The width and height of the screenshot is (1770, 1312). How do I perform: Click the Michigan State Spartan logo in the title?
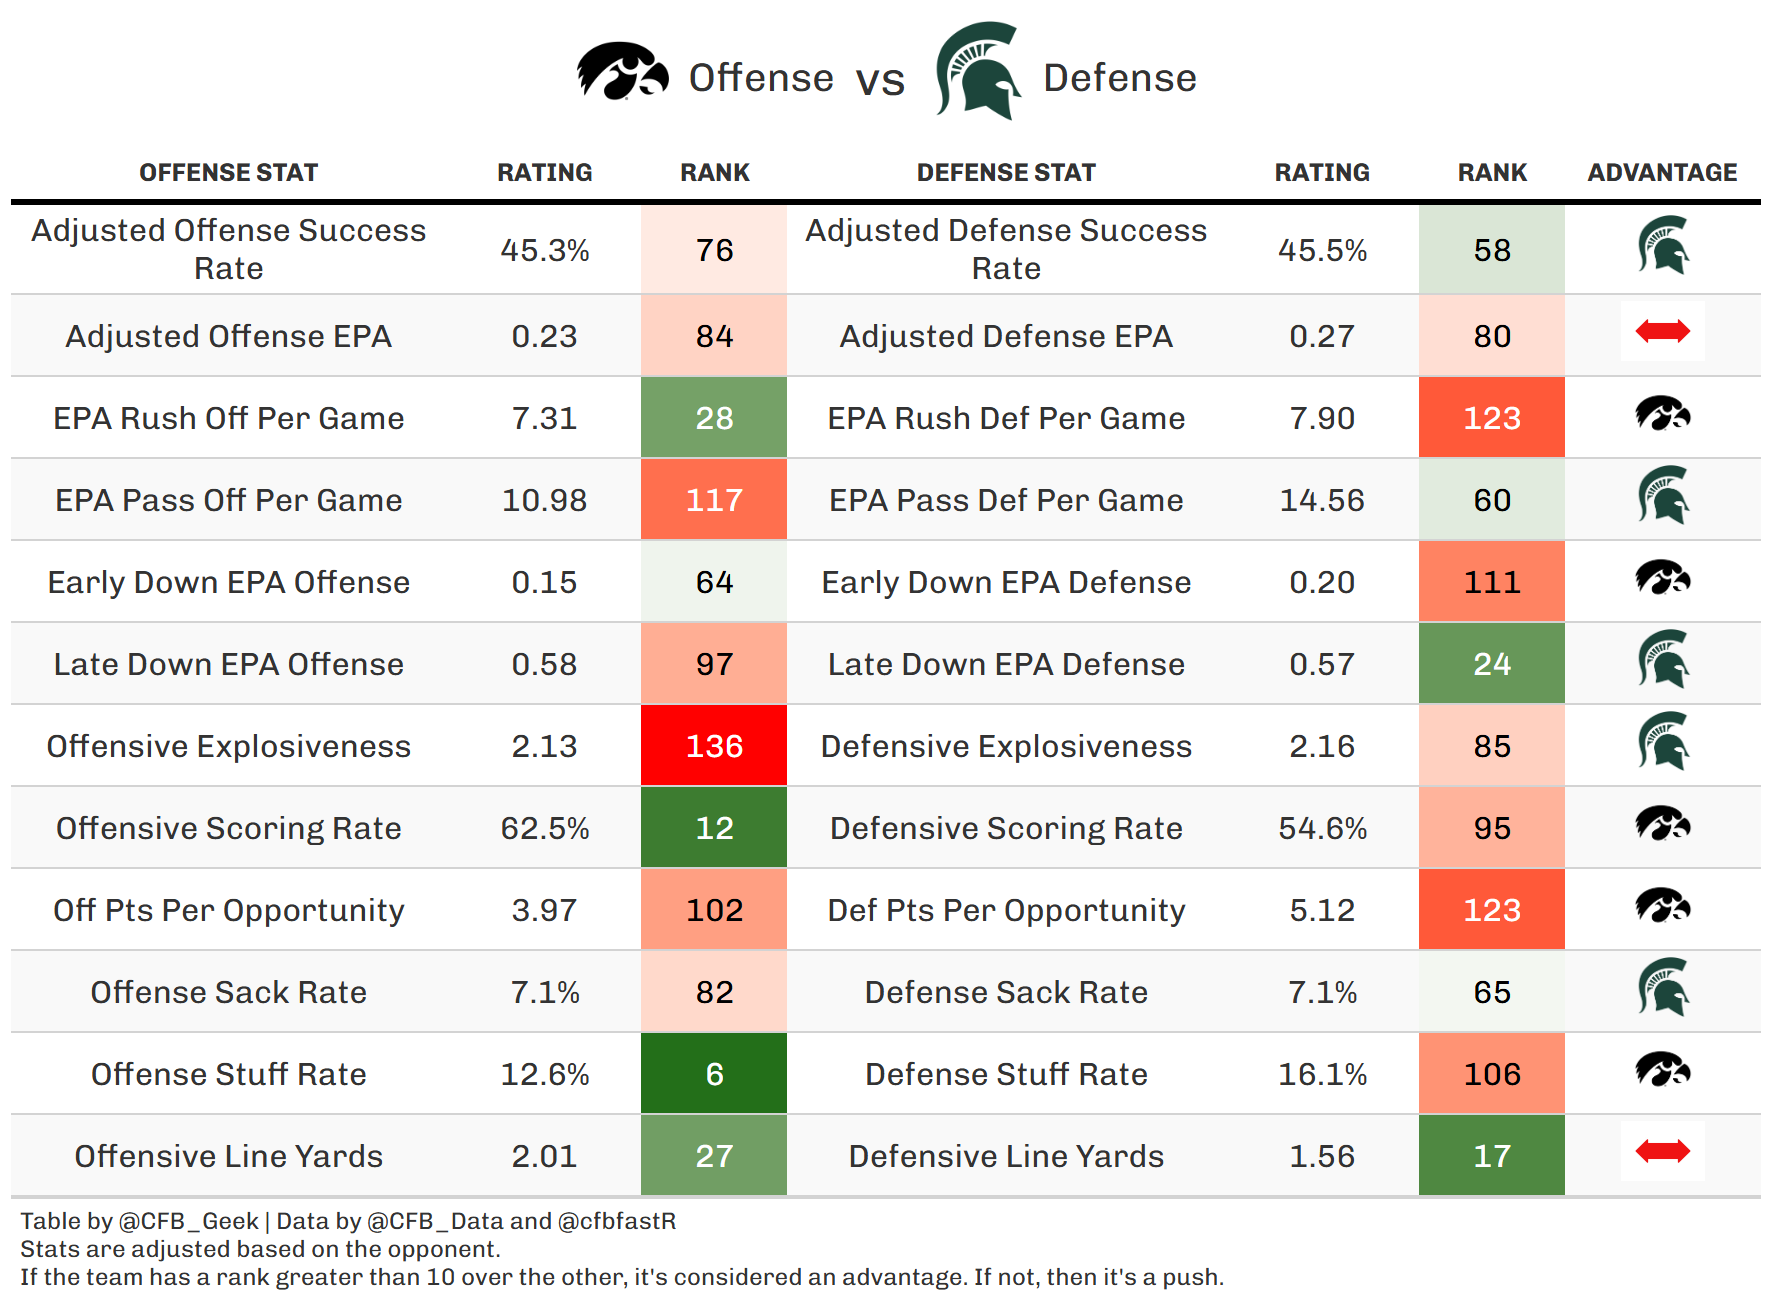(978, 72)
